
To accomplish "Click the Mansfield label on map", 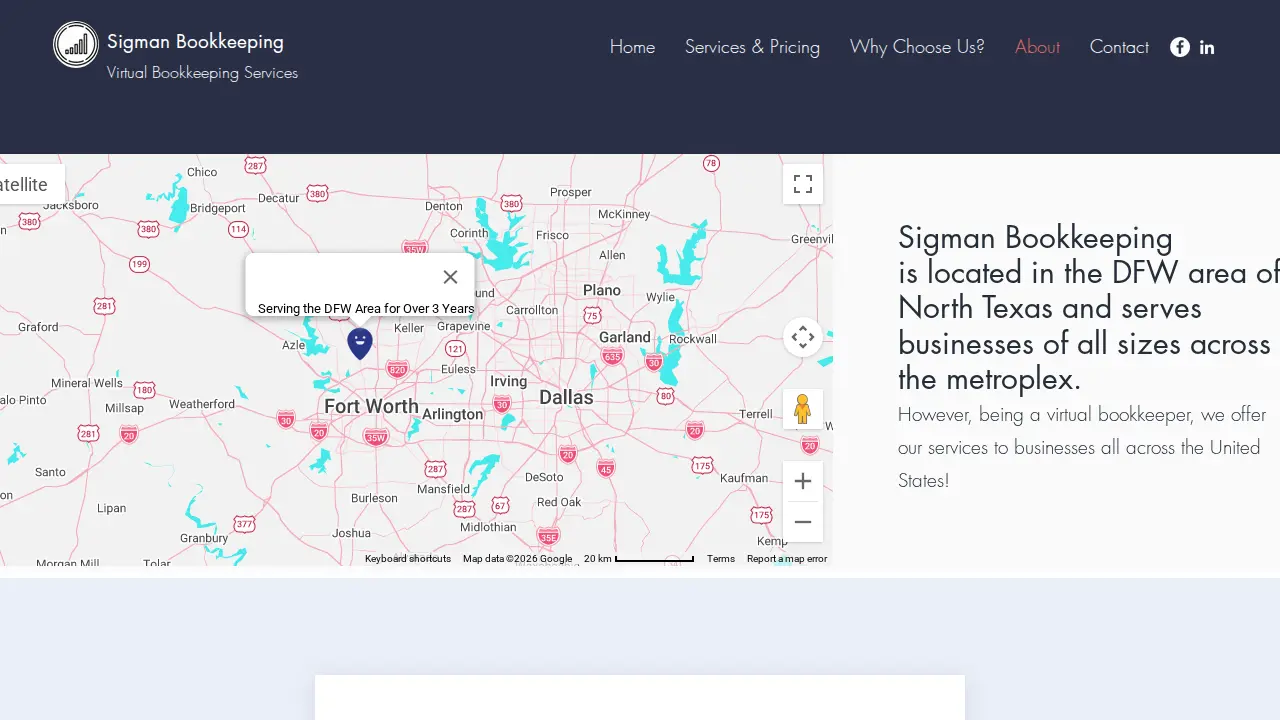I will (x=444, y=489).
